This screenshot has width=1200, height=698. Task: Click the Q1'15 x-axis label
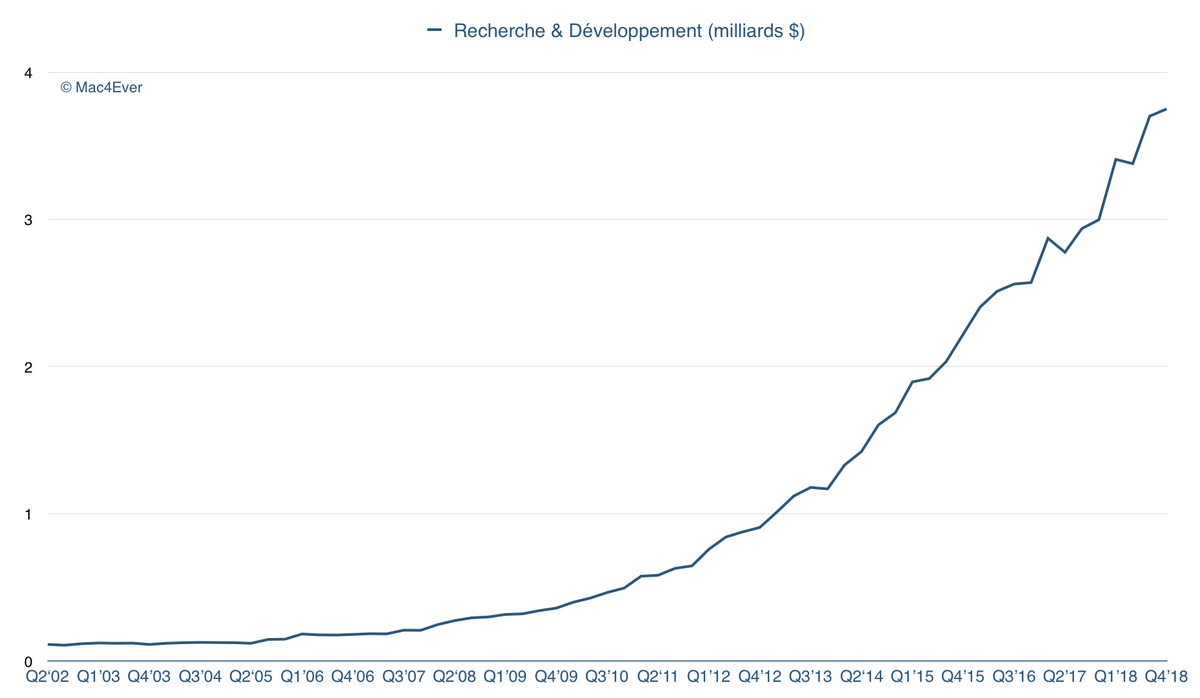(913, 677)
